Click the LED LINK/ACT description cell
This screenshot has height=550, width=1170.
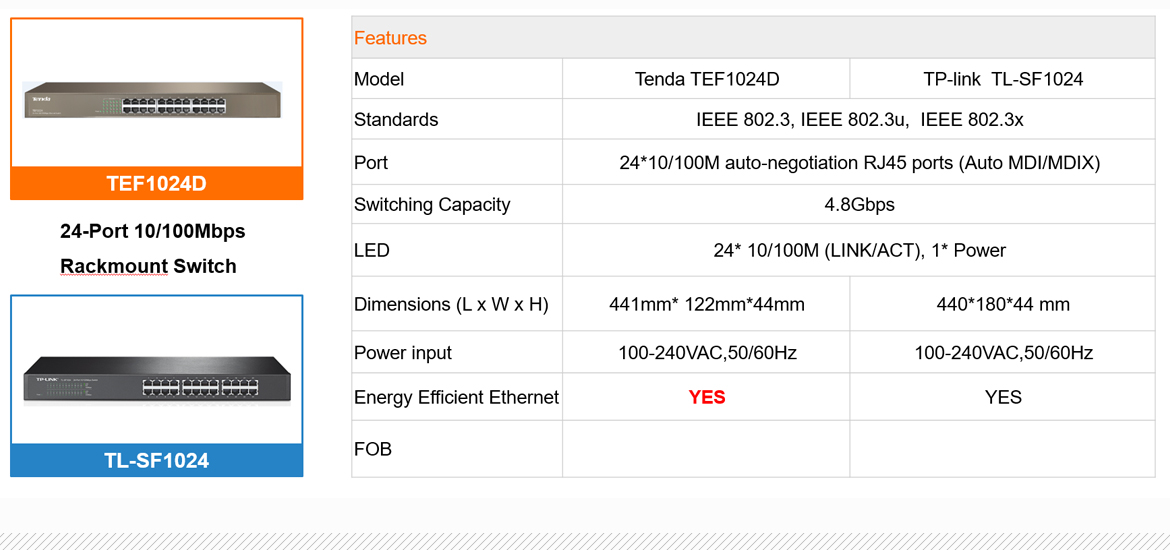coord(859,251)
